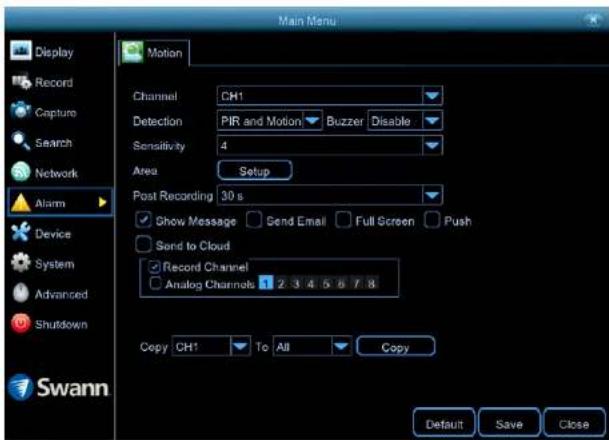
Task: Select Display in the sidebar menu
Action: coord(54,52)
